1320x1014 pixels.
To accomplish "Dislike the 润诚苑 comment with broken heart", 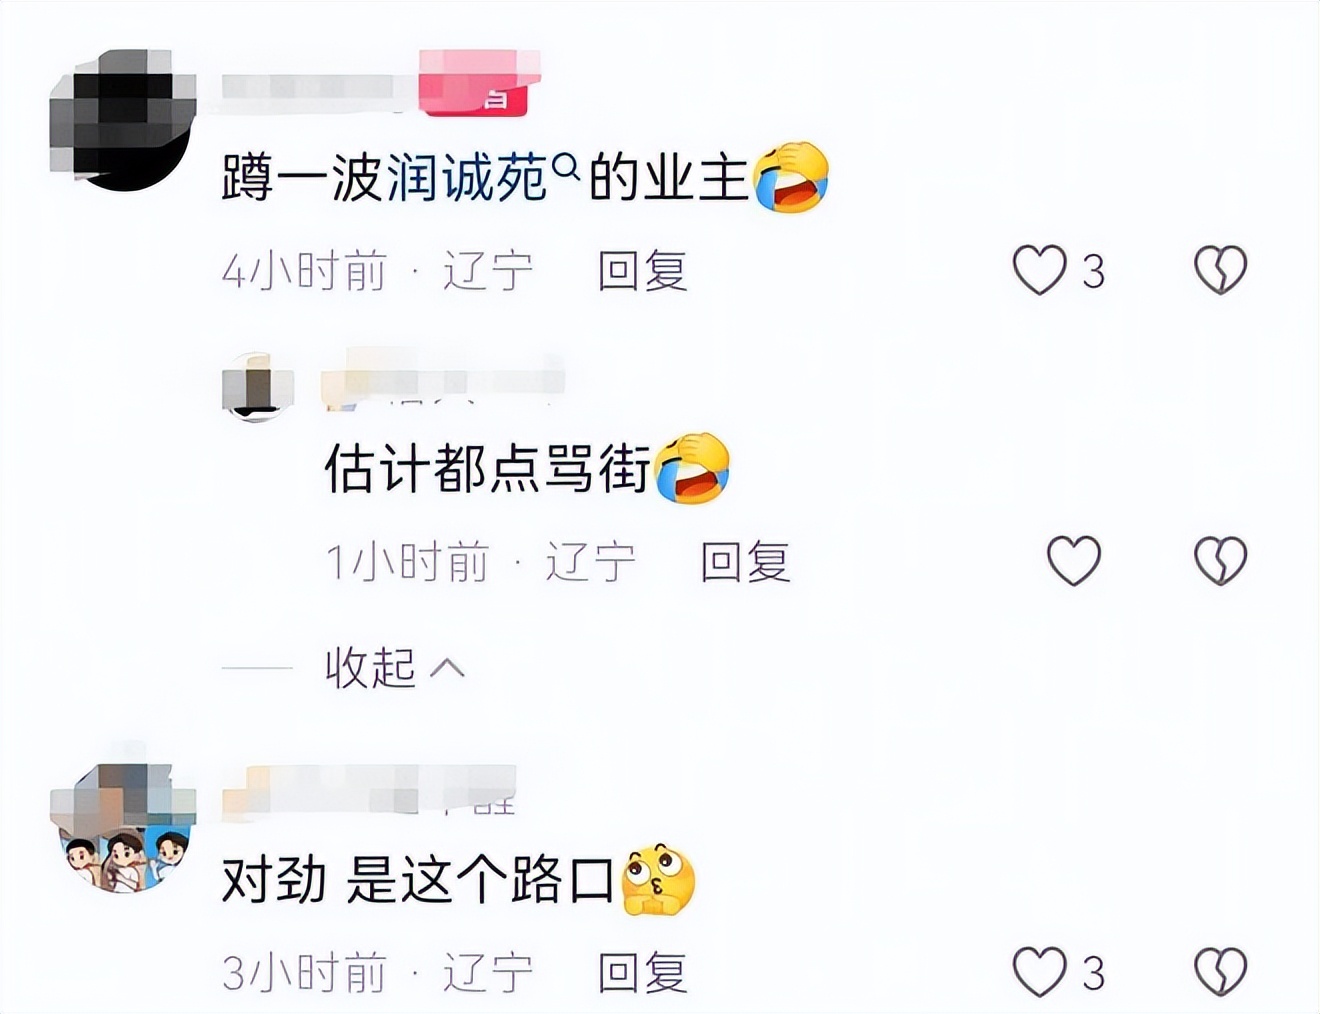I will pos(1221,270).
